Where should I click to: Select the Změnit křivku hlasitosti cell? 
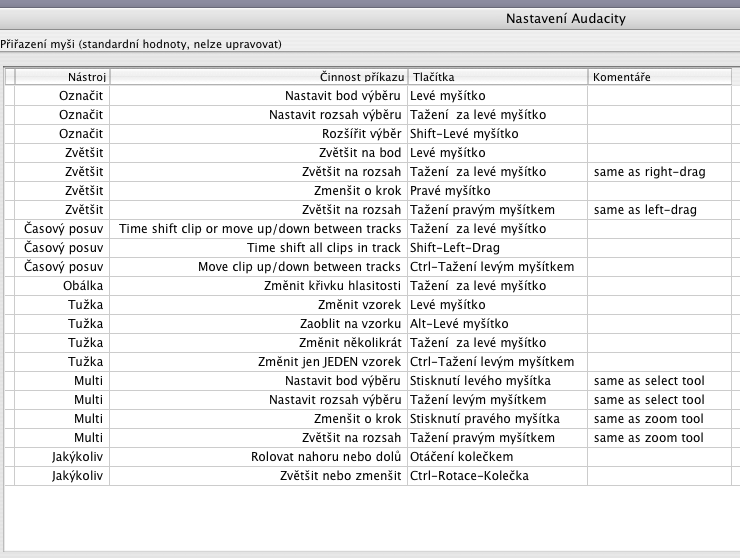pos(259,286)
